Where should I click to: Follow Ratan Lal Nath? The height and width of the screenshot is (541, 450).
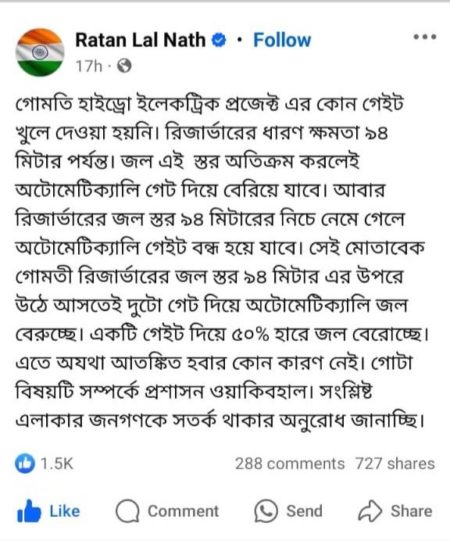point(282,40)
